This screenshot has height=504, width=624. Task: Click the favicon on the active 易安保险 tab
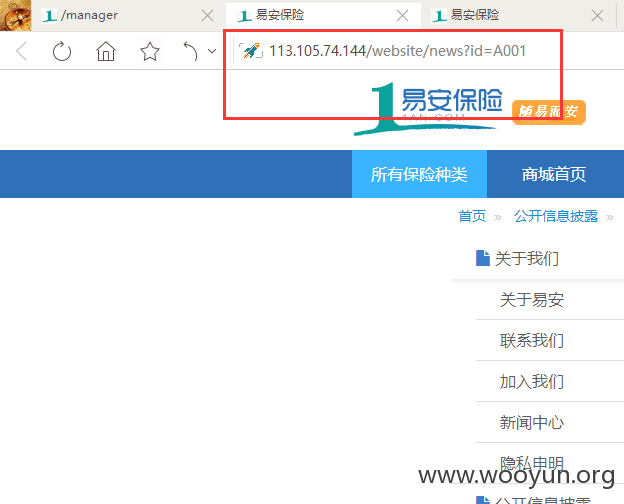[x=244, y=16]
